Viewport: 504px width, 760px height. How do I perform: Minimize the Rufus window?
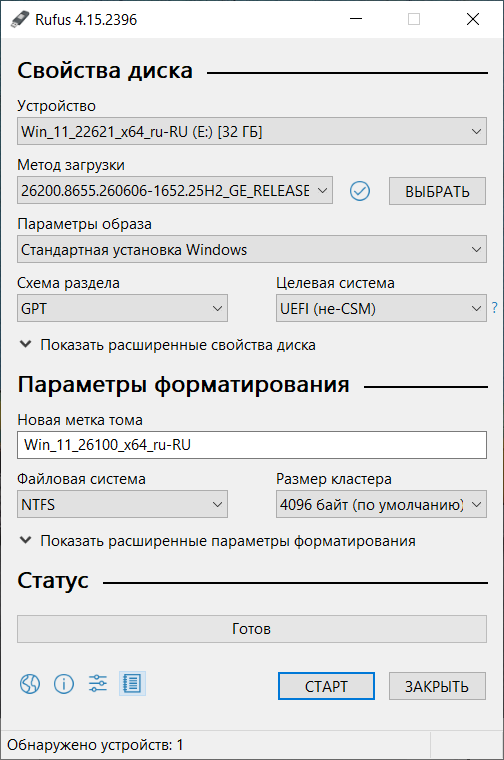(356, 19)
